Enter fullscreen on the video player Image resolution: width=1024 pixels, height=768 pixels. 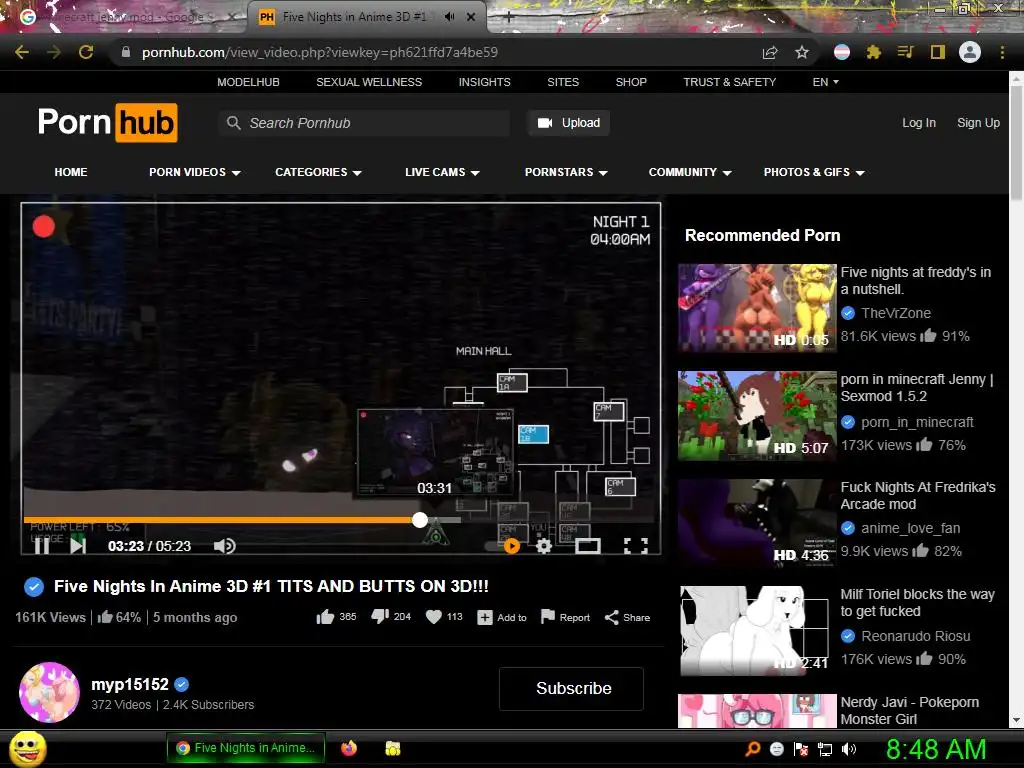(635, 546)
